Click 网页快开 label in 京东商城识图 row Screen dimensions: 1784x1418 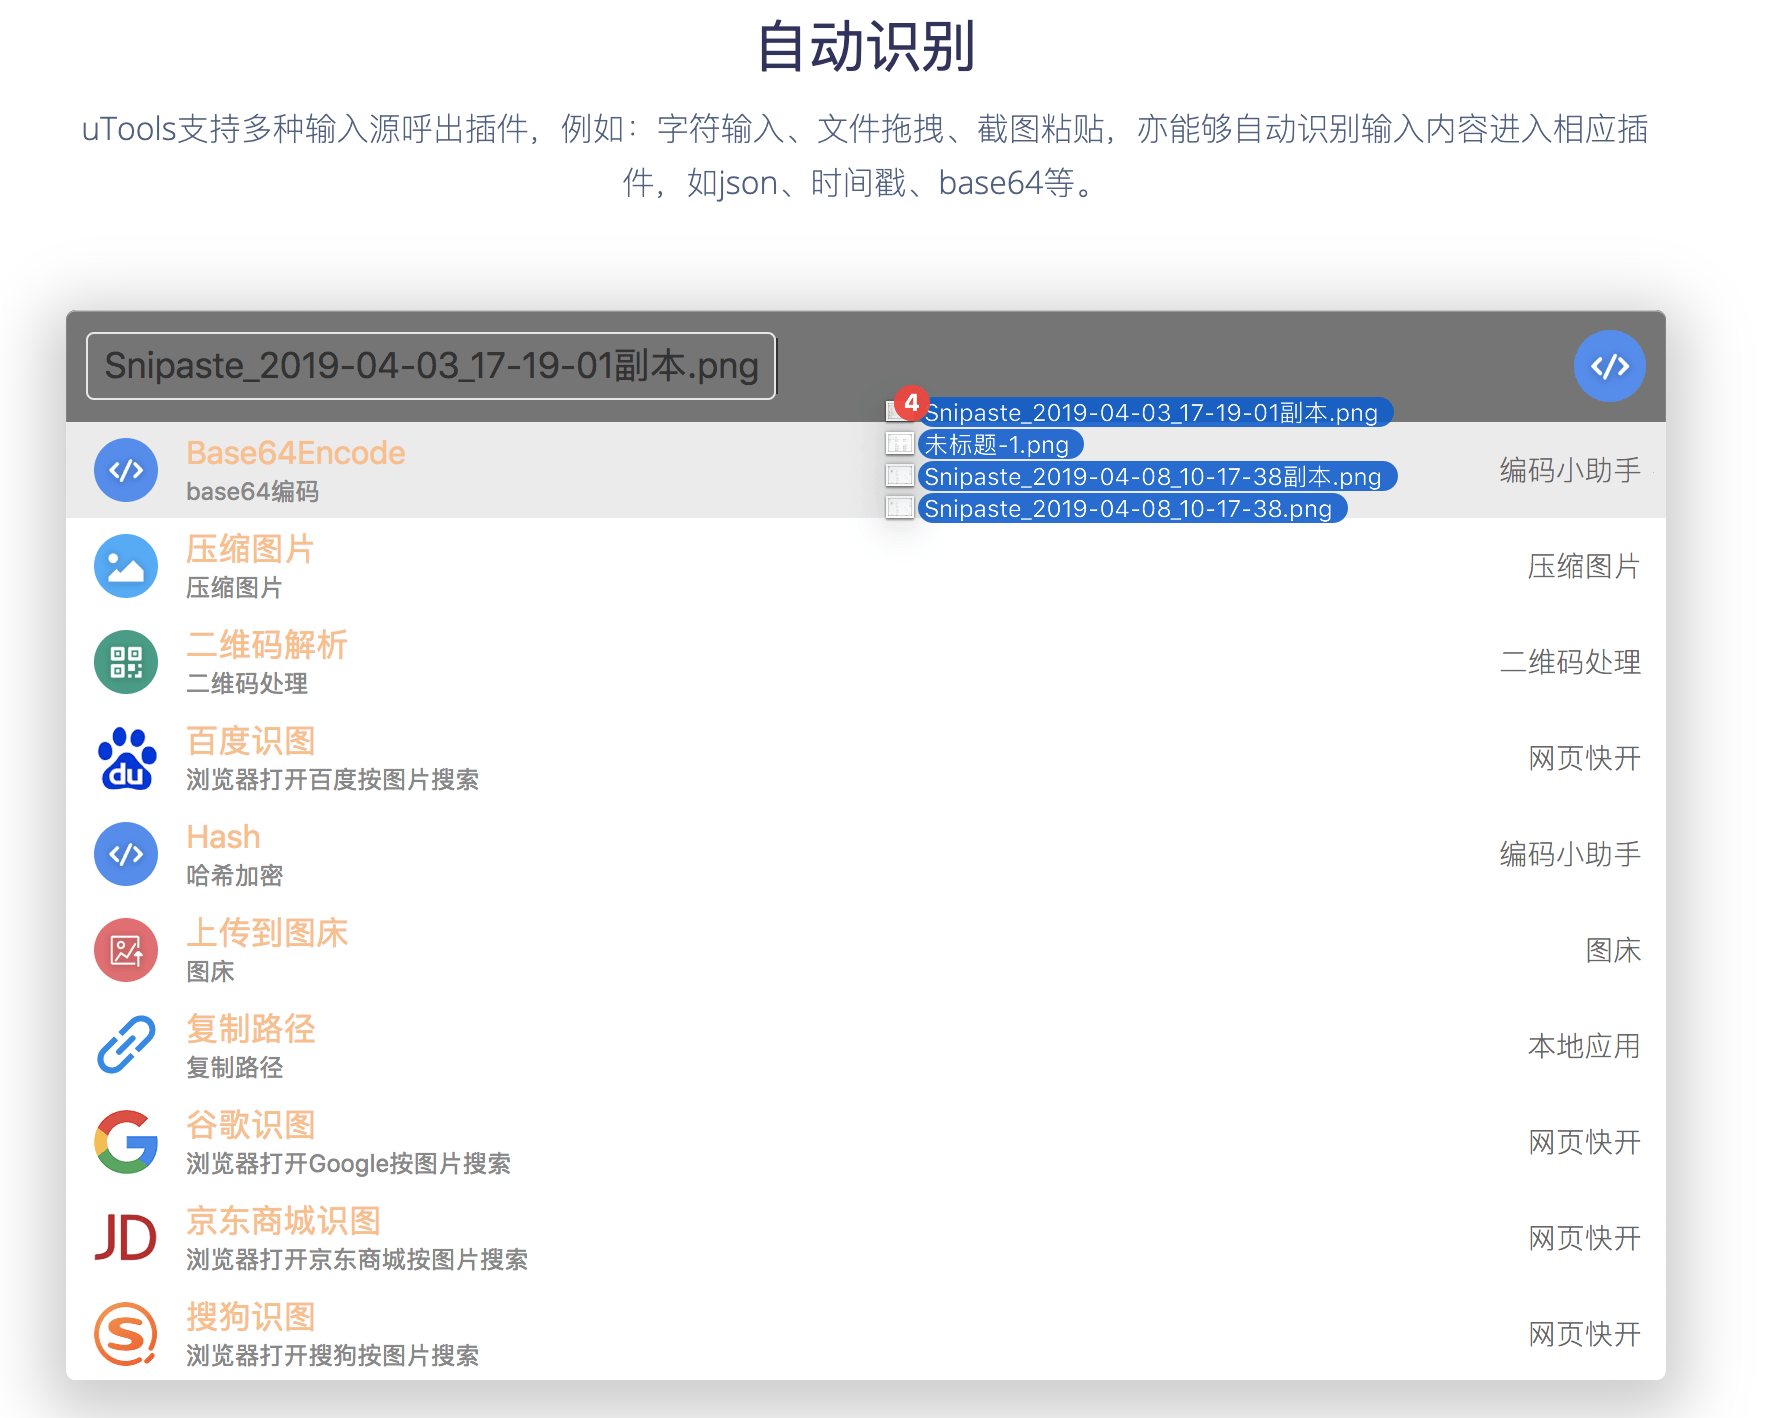click(x=1584, y=1238)
